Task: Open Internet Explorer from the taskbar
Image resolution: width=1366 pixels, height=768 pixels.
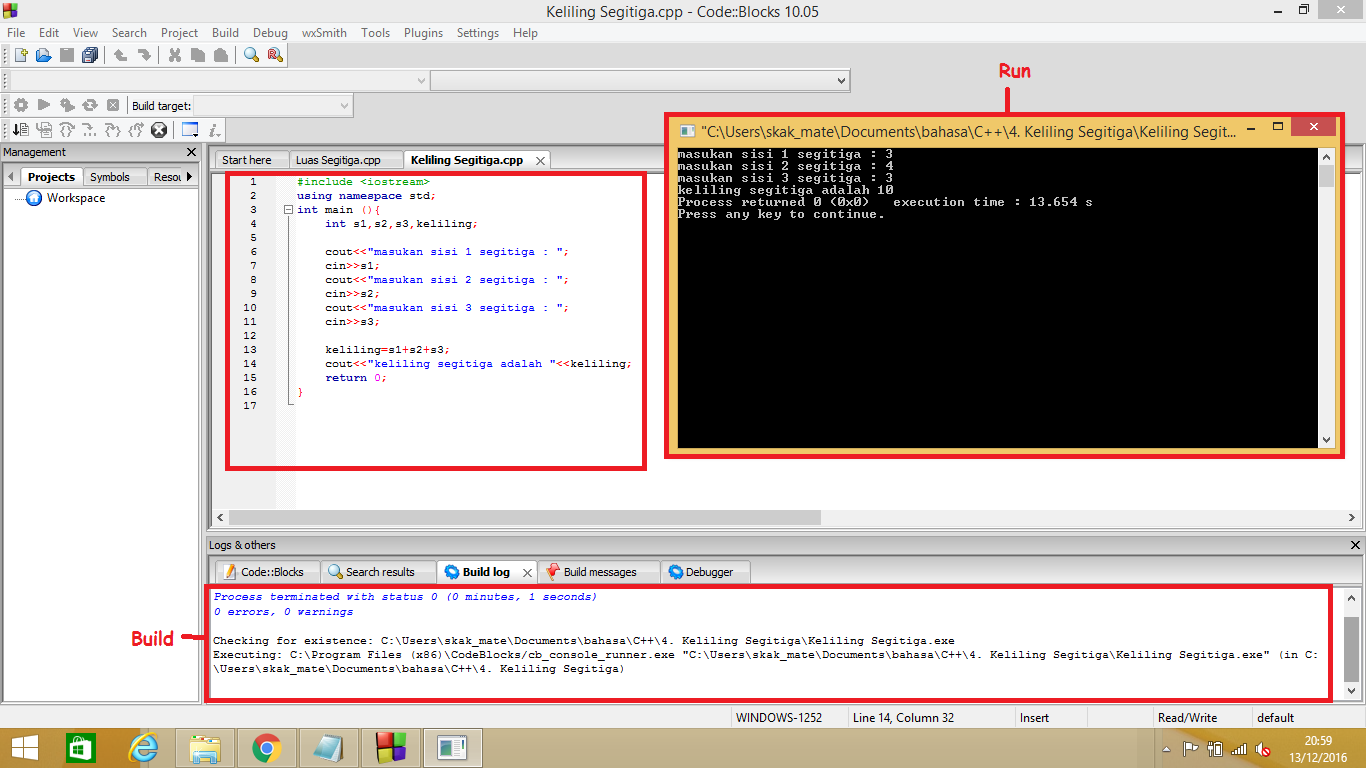Action: pyautogui.click(x=144, y=748)
